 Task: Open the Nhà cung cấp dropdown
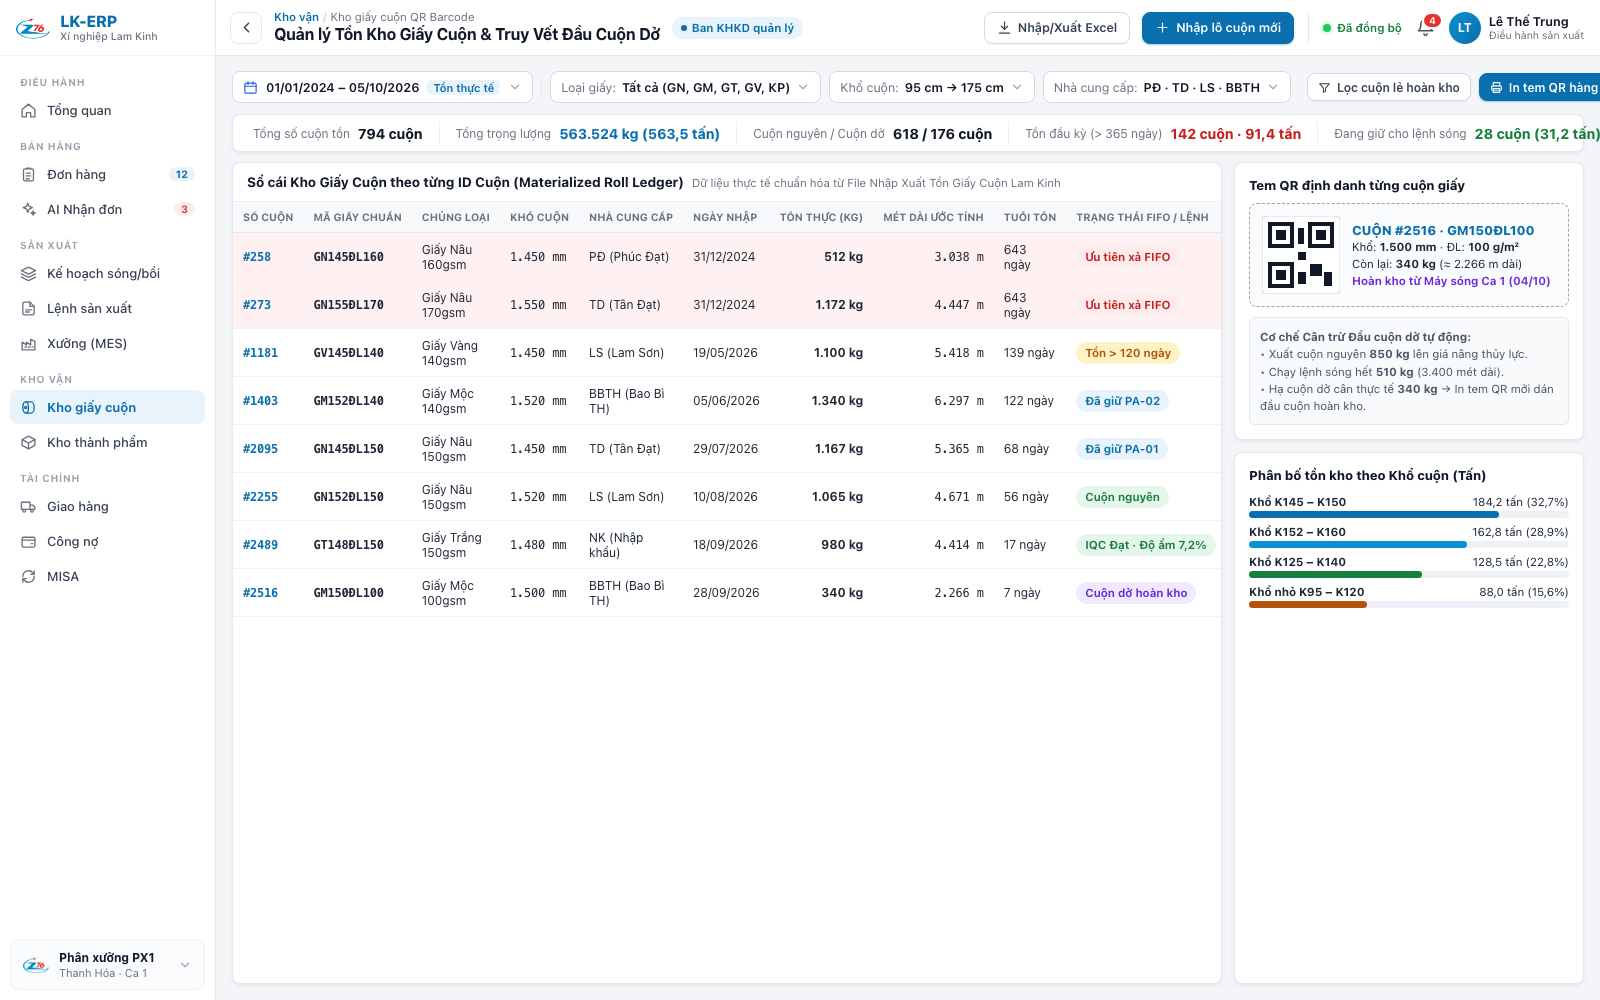click(x=1166, y=88)
